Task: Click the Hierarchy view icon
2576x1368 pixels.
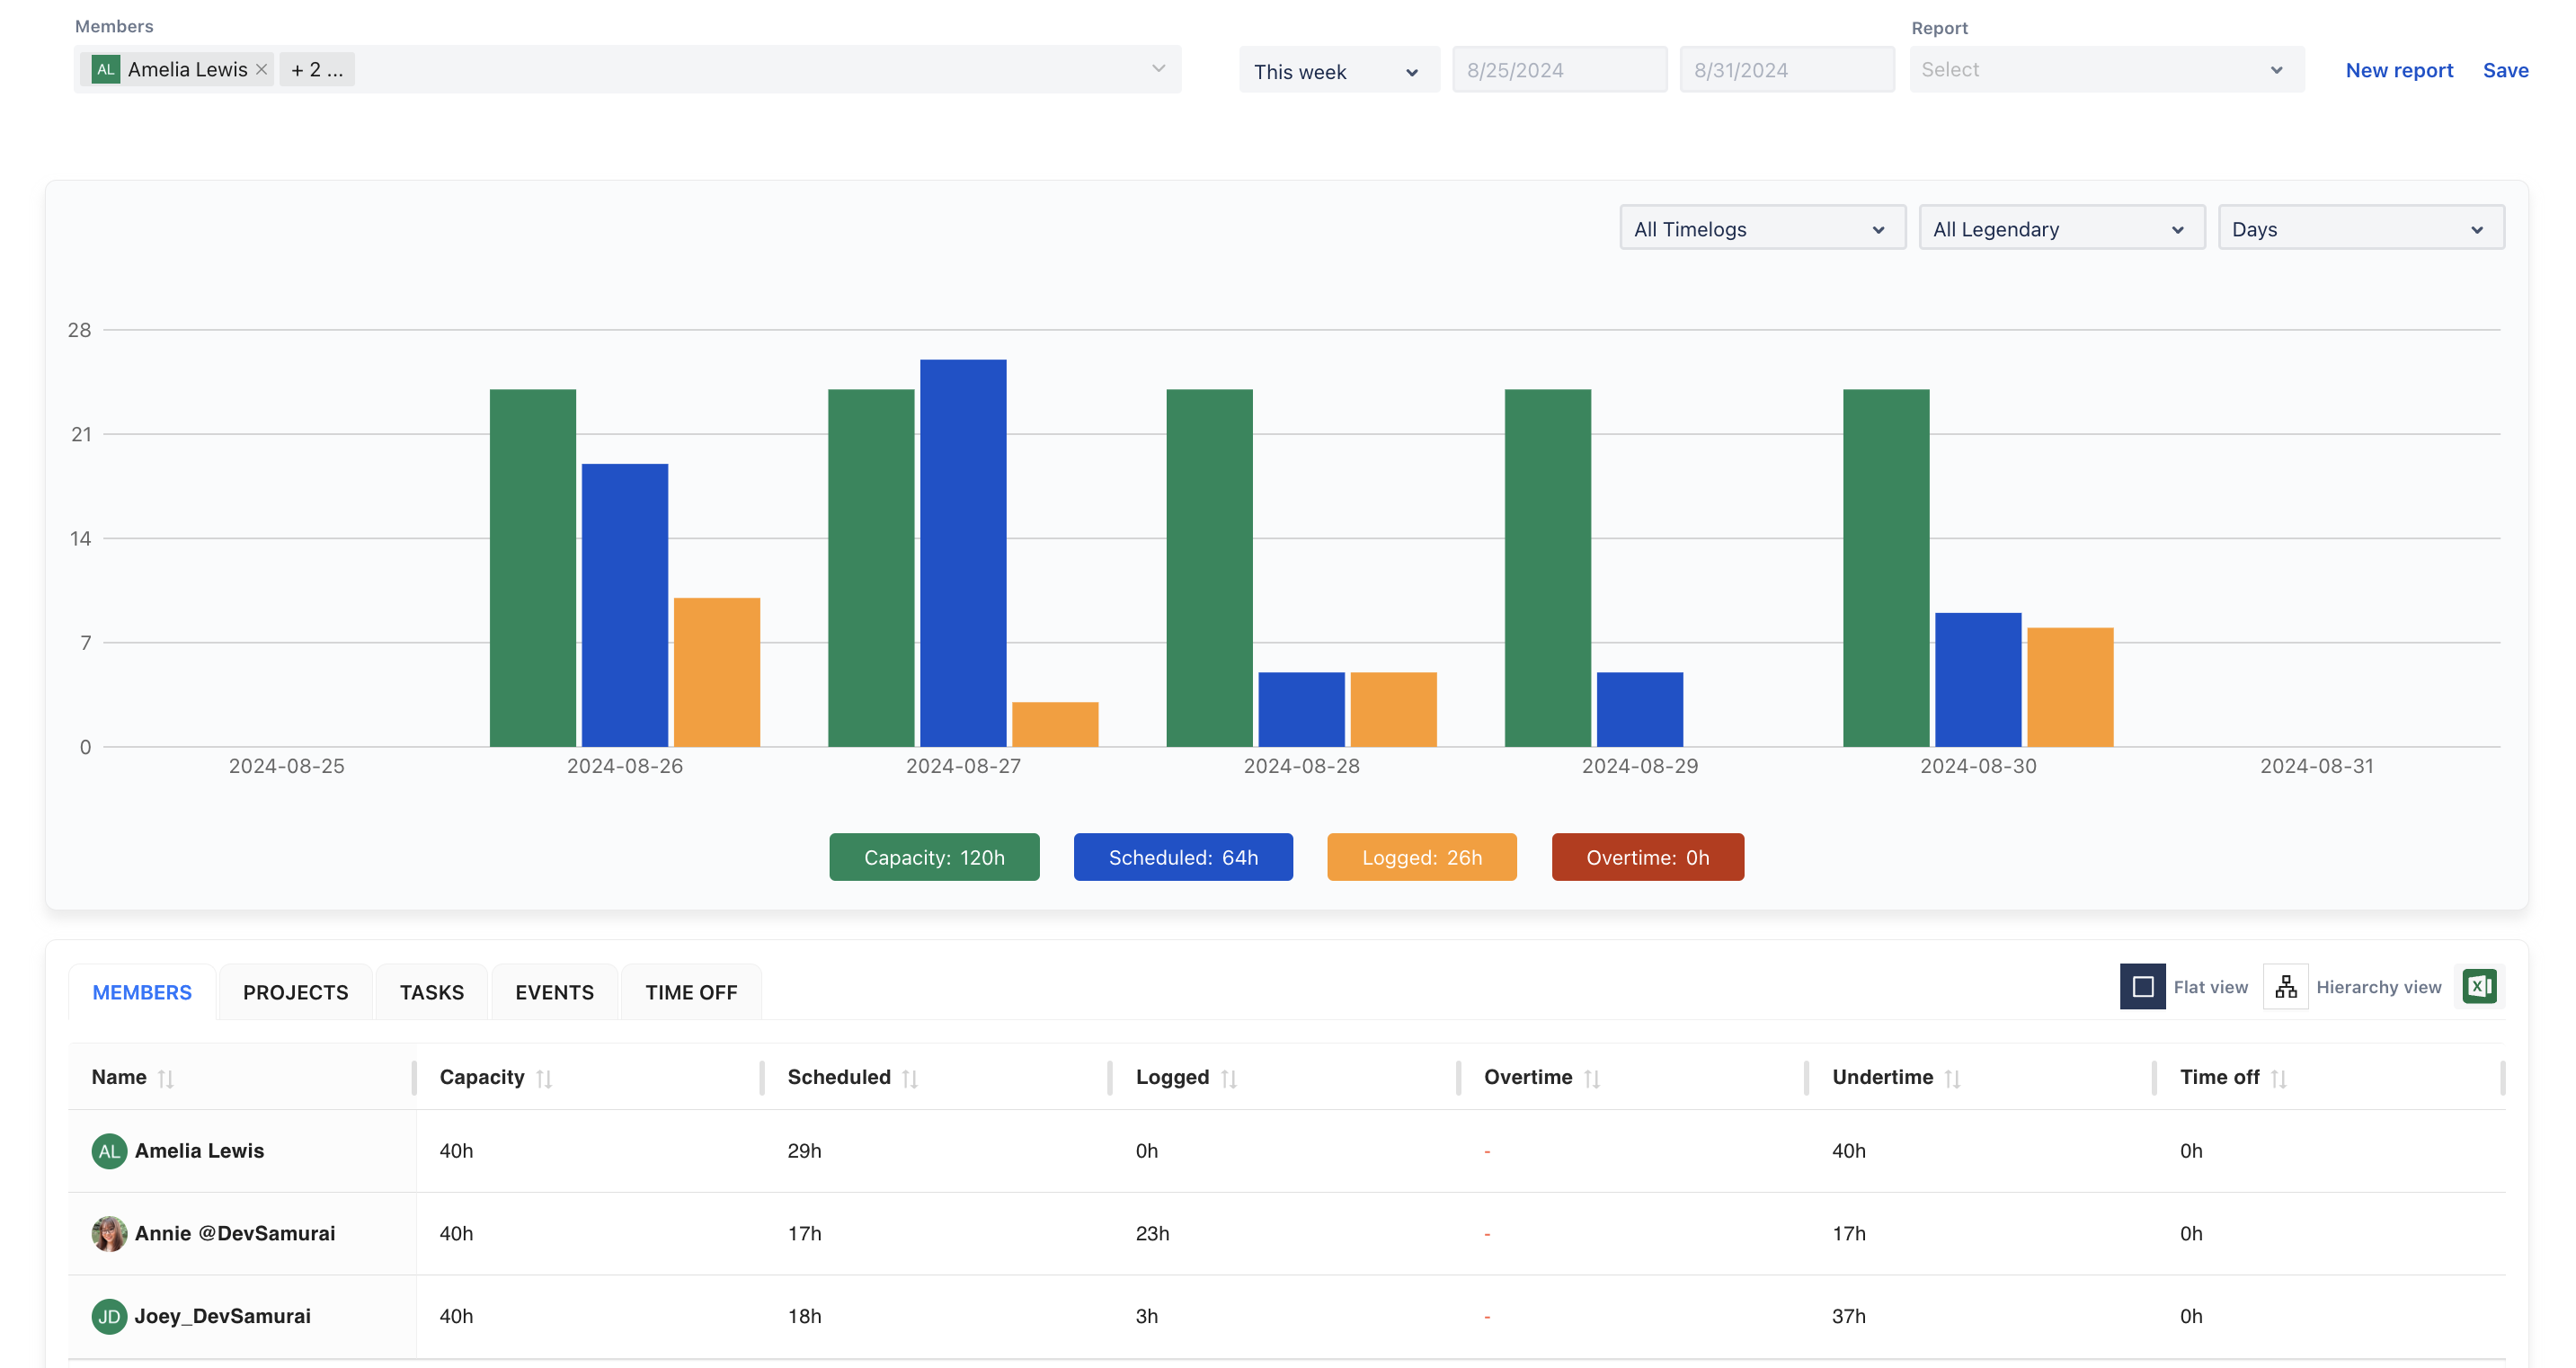Action: tap(2285, 987)
